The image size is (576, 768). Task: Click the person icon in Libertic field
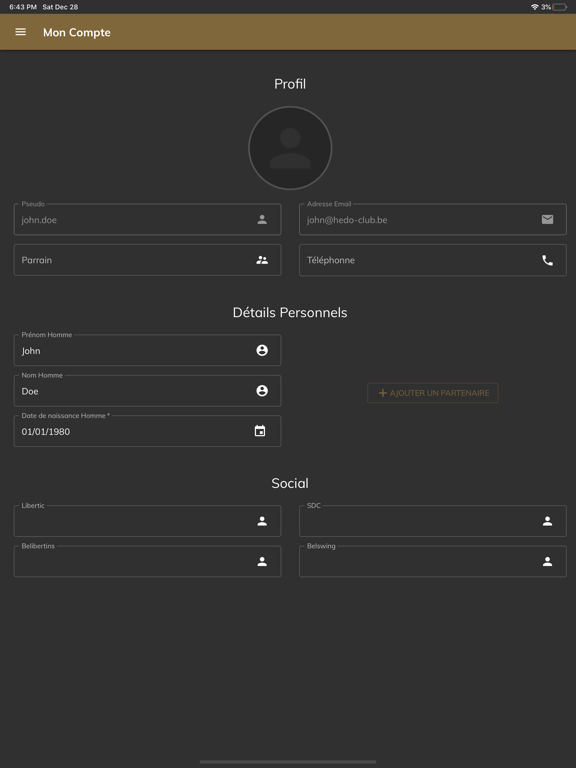click(x=262, y=521)
